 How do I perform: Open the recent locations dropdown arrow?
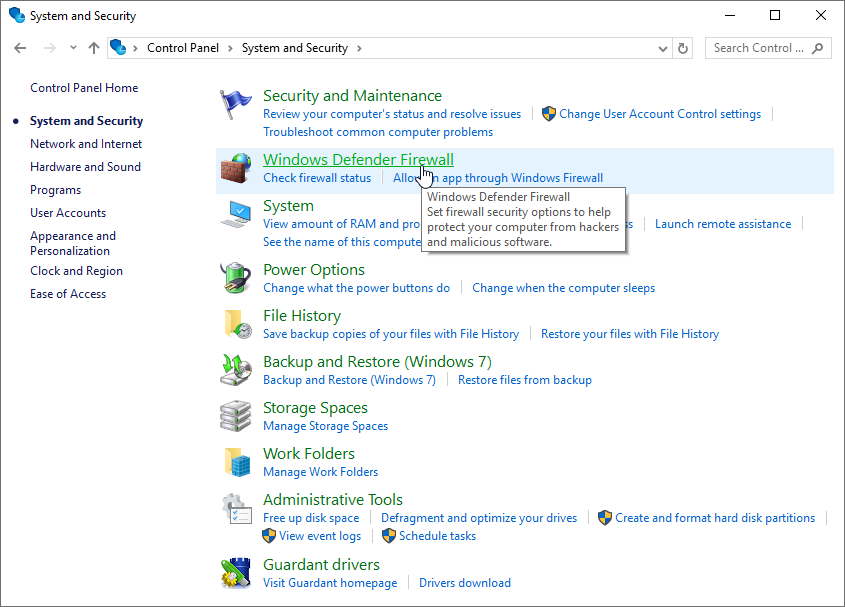tap(73, 48)
